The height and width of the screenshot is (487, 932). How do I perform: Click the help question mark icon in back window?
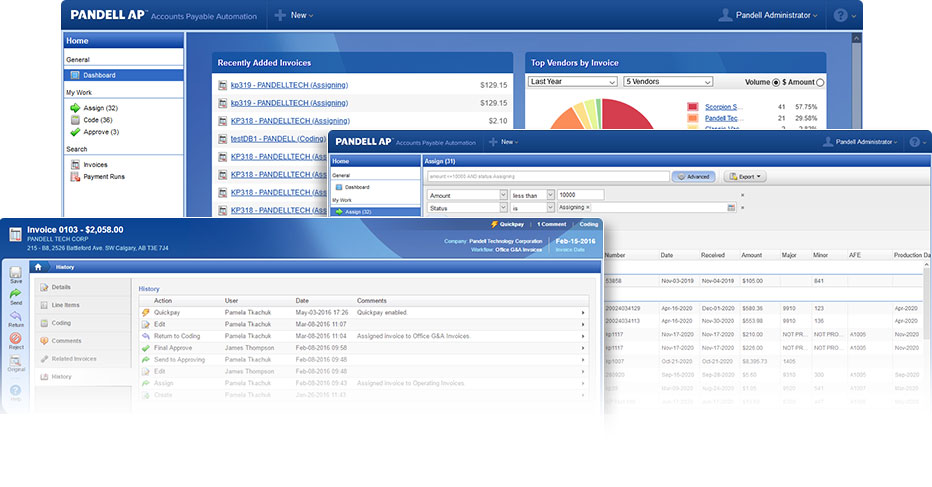[840, 15]
